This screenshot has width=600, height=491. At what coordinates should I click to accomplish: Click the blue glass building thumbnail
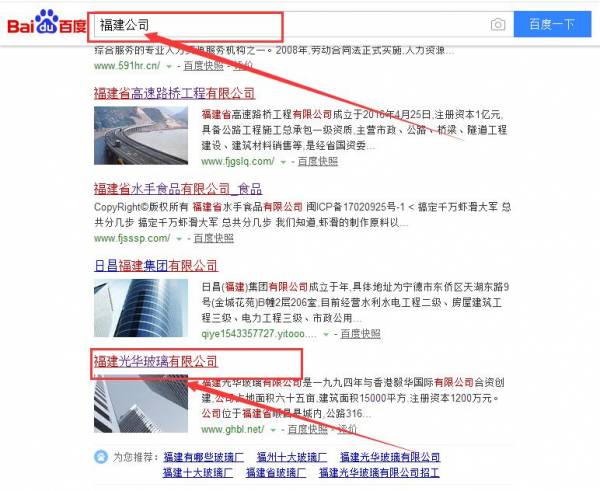[141, 308]
